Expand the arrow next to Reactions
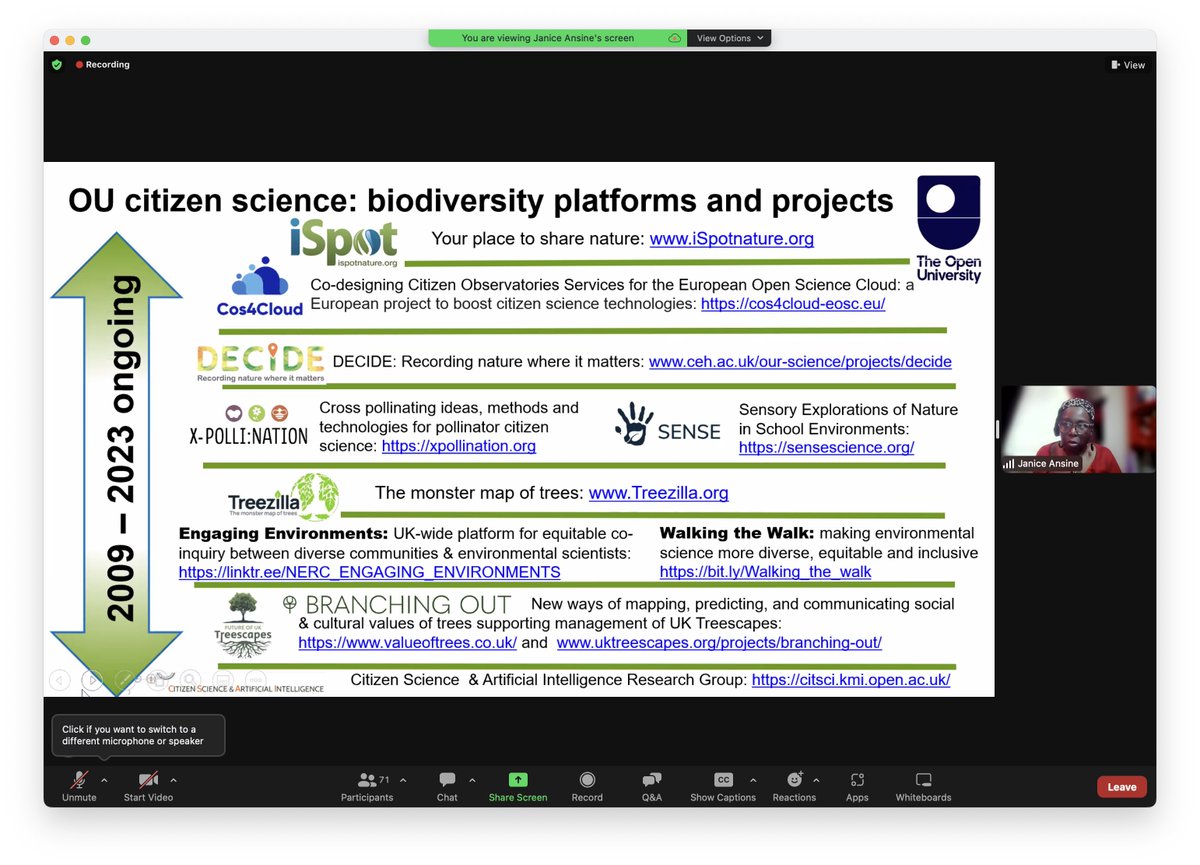 tap(816, 779)
